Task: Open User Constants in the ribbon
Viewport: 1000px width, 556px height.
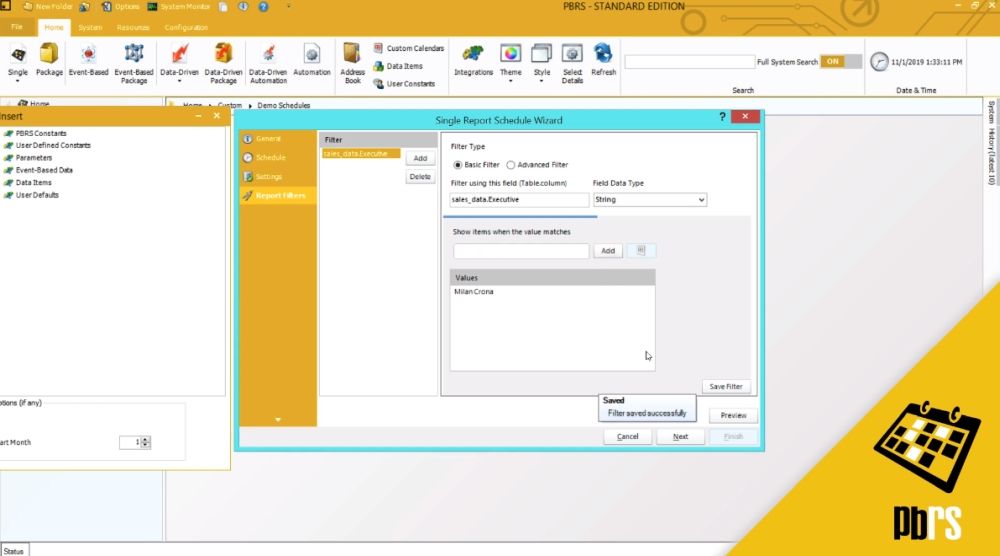Action: [x=404, y=84]
